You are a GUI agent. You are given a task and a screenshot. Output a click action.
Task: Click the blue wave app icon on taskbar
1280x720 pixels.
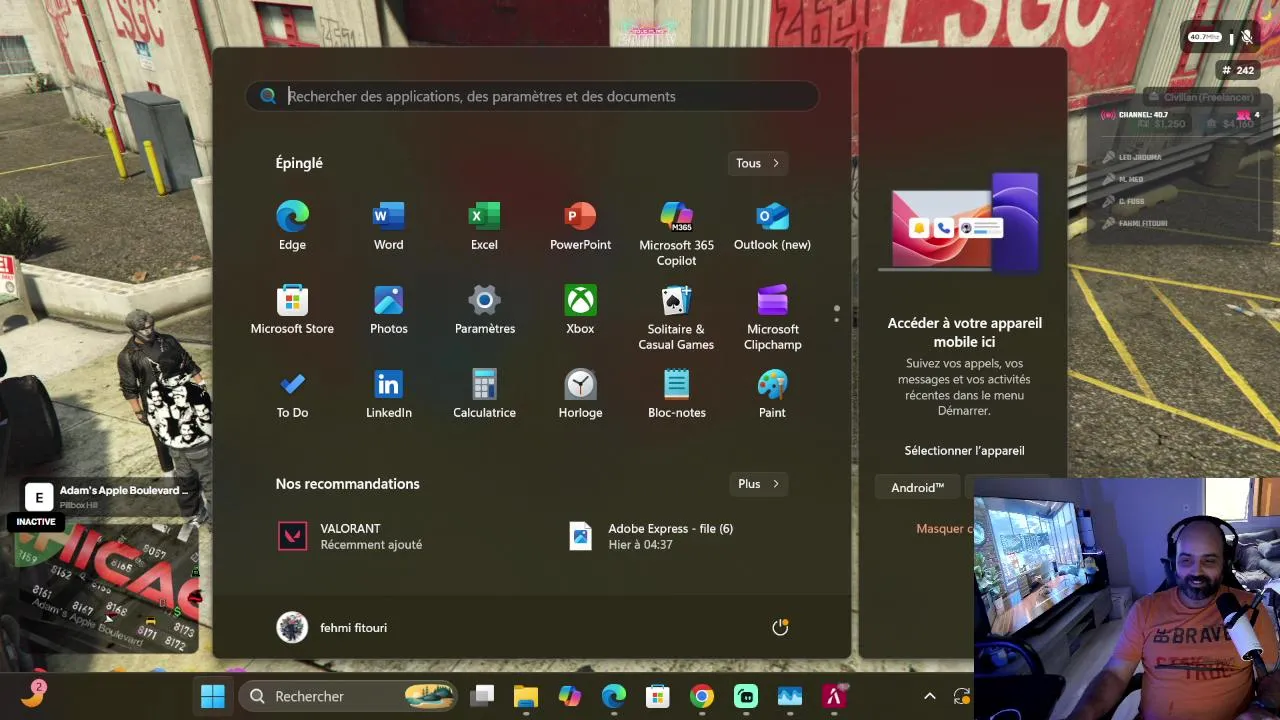click(790, 696)
